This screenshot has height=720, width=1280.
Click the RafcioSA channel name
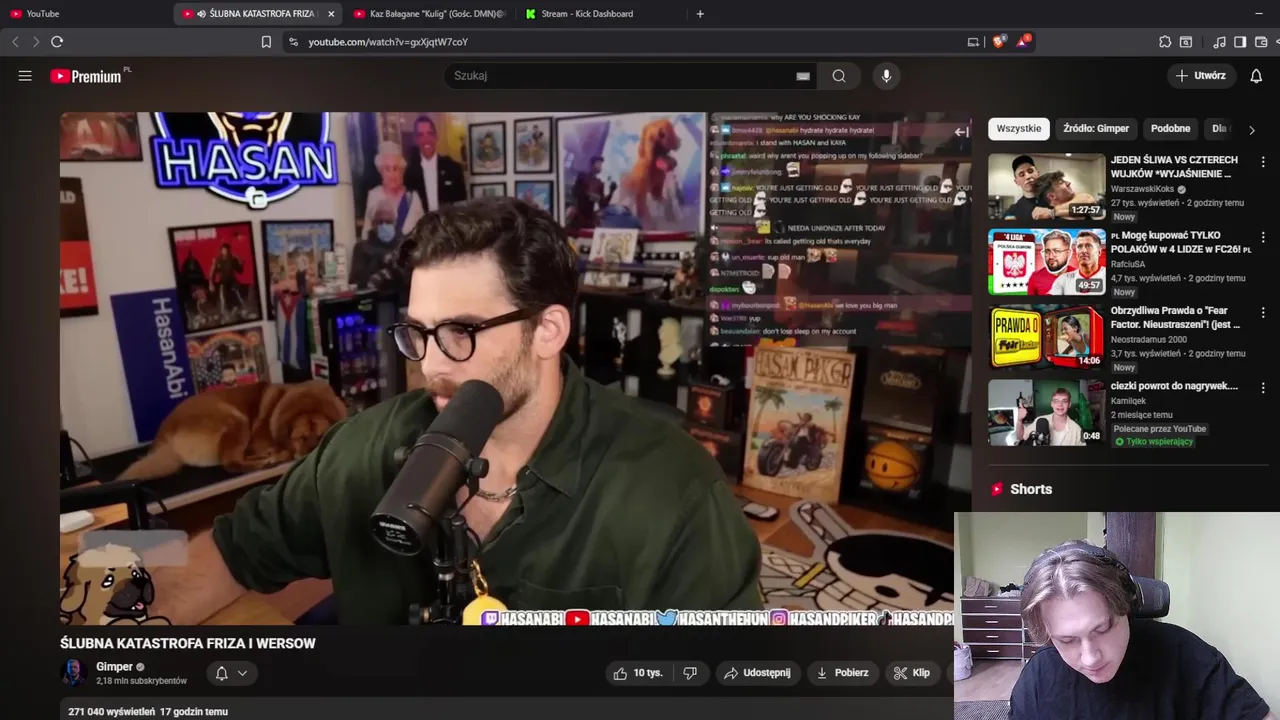1128,265
